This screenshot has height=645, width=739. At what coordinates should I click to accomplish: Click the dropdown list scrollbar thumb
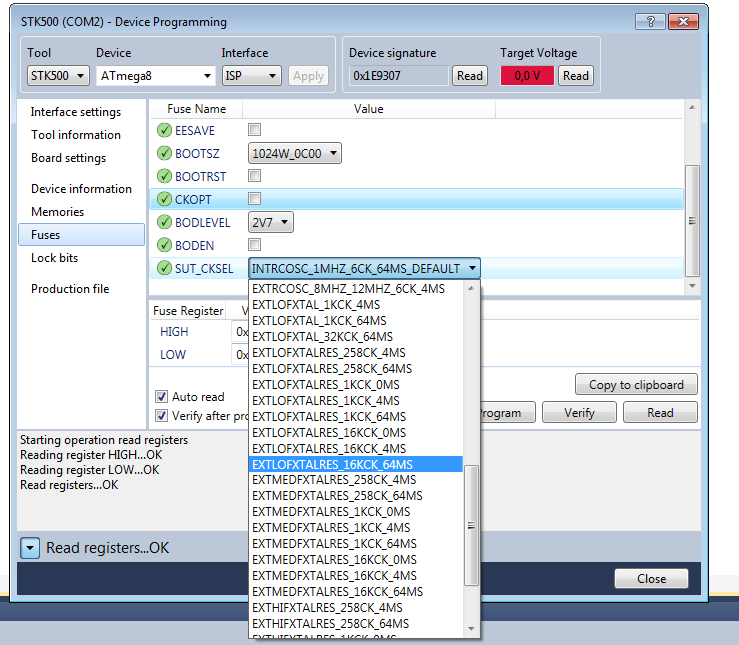coord(471,525)
